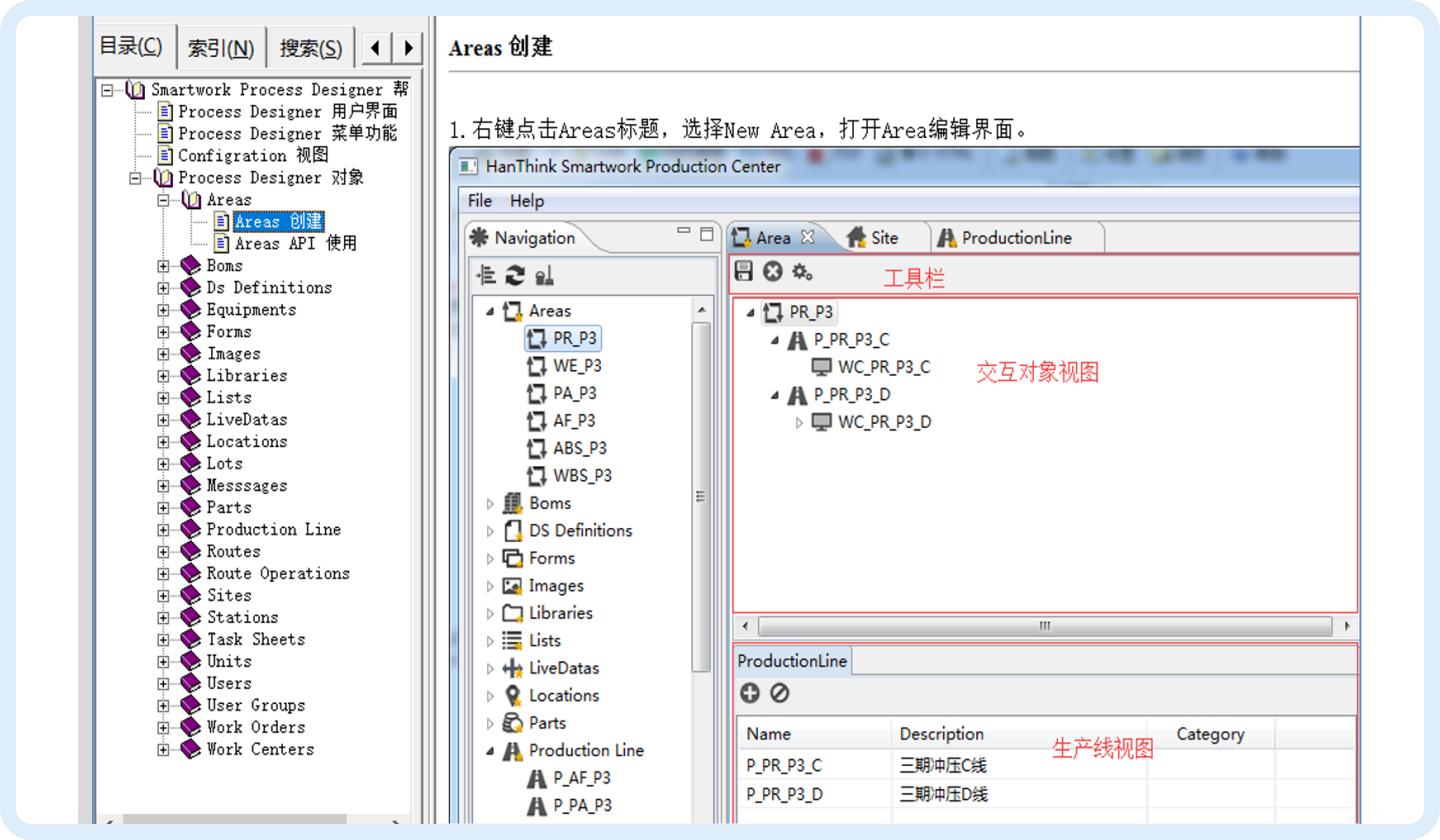1440x840 pixels.
Task: Close the Area editor tab
Action: (809, 237)
